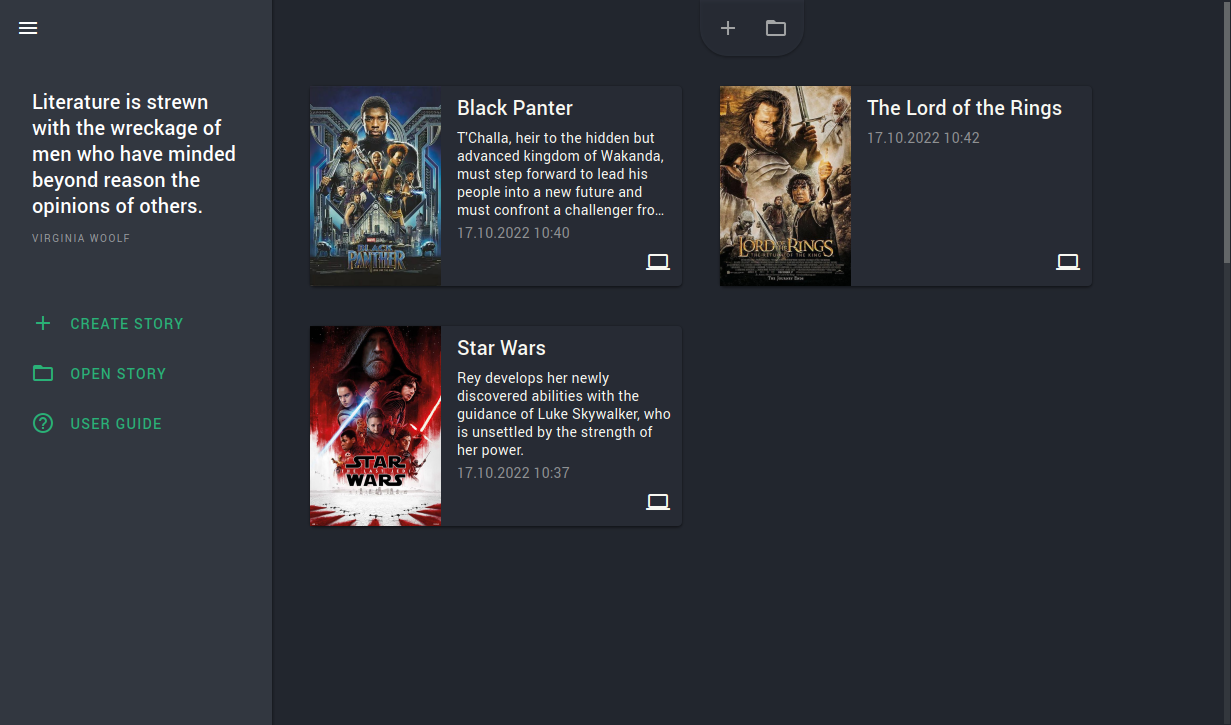The height and width of the screenshot is (725, 1231).
Task: Click the date 17.10.2022 10:40
Action: [513, 233]
